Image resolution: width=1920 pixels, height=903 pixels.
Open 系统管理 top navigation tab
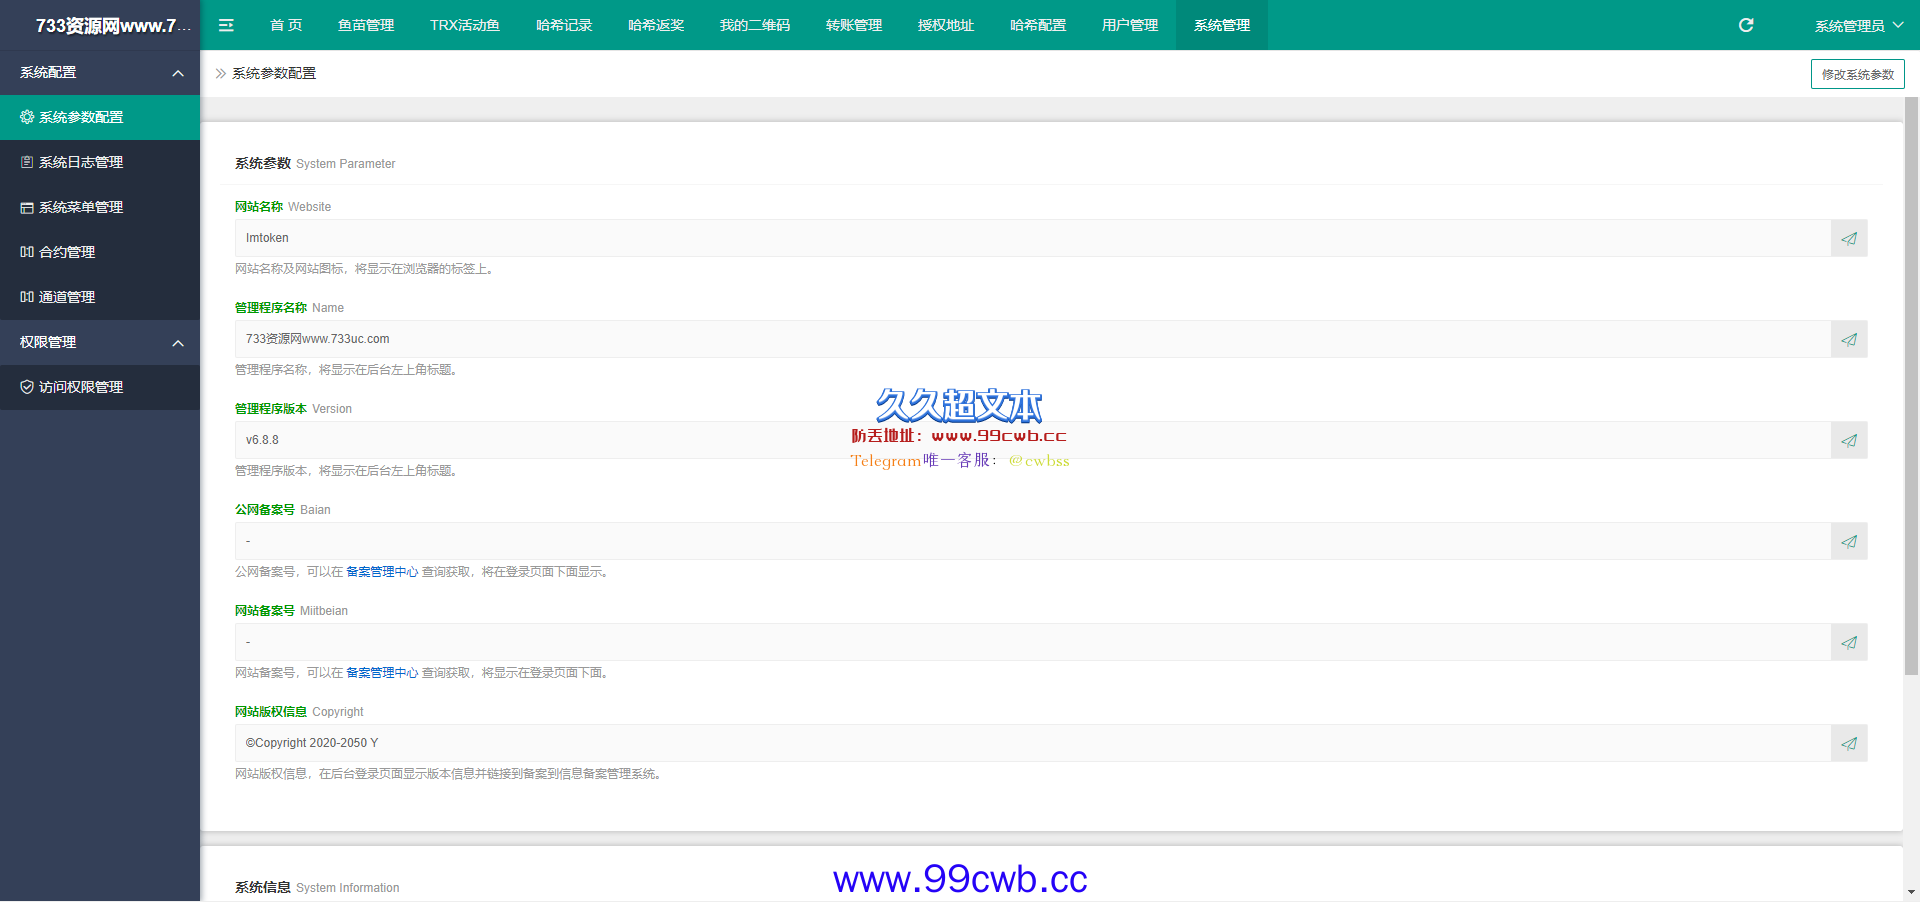[x=1222, y=25]
